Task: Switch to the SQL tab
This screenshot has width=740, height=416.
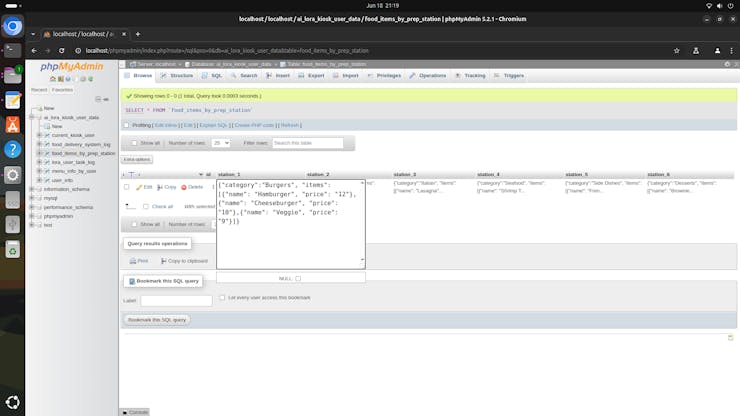Action: (x=212, y=76)
